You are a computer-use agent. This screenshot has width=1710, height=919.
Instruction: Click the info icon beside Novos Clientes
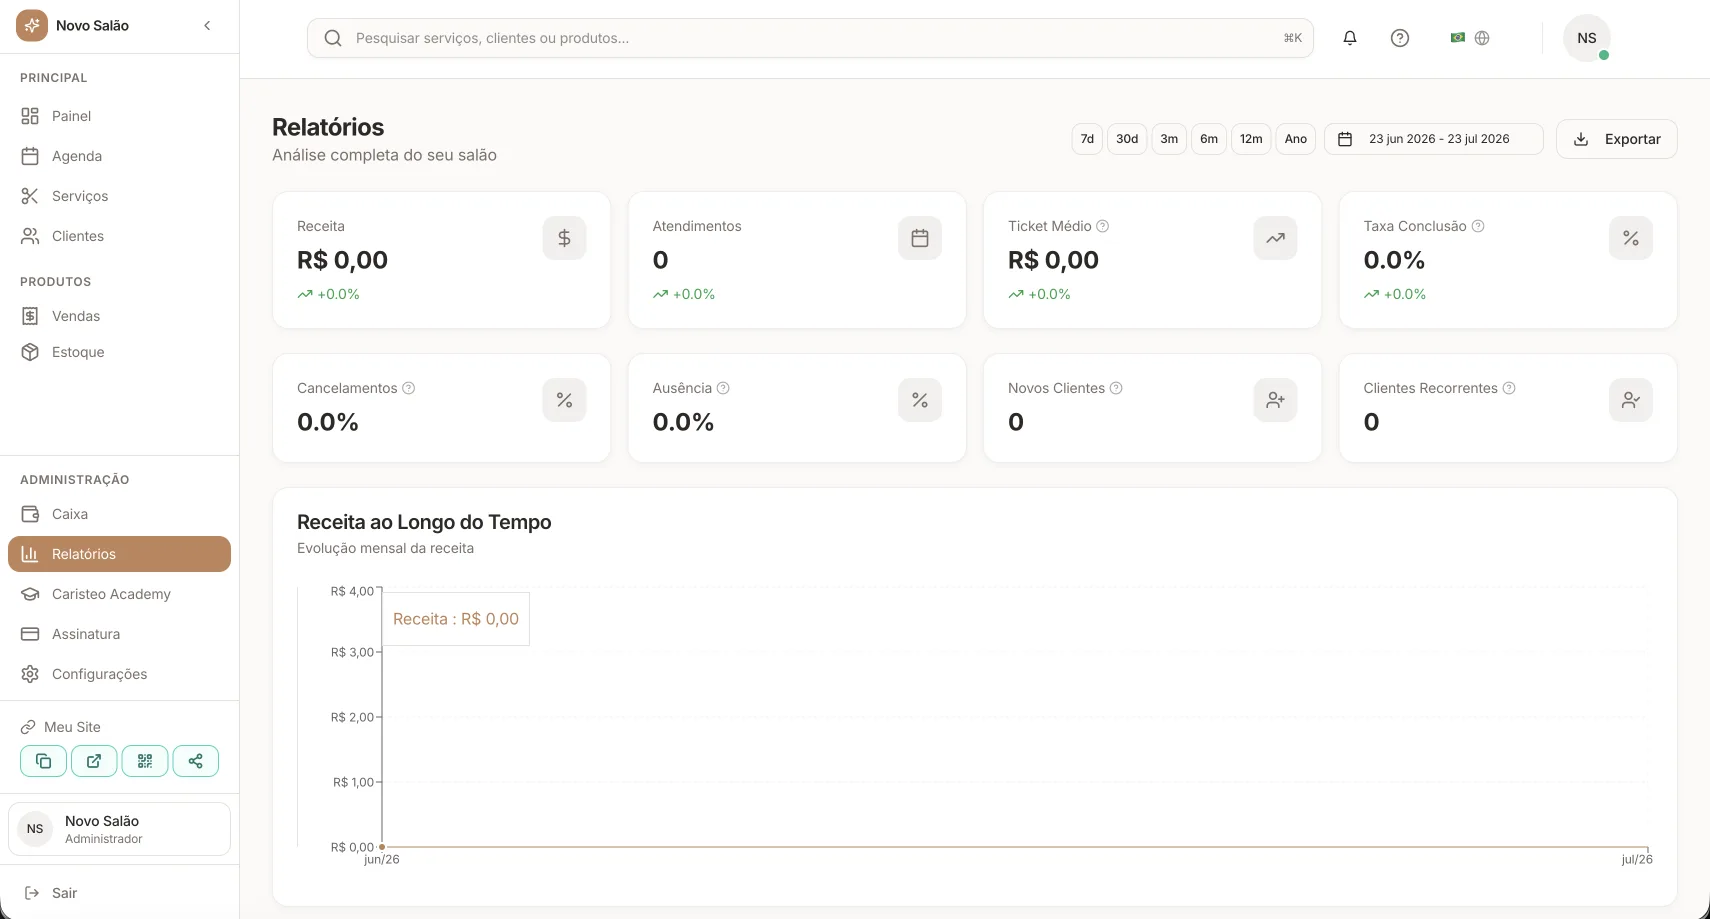(1116, 388)
